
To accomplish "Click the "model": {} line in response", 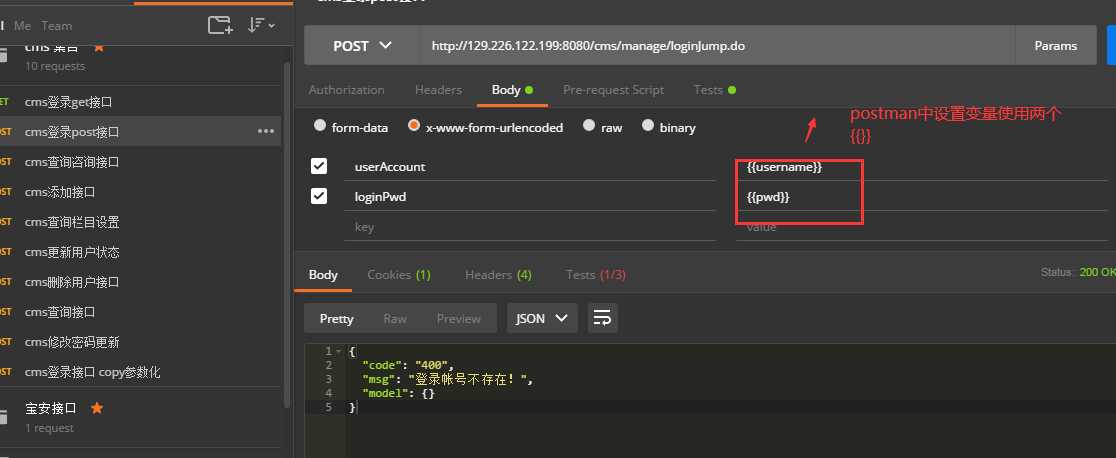I will pyautogui.click(x=398, y=393).
